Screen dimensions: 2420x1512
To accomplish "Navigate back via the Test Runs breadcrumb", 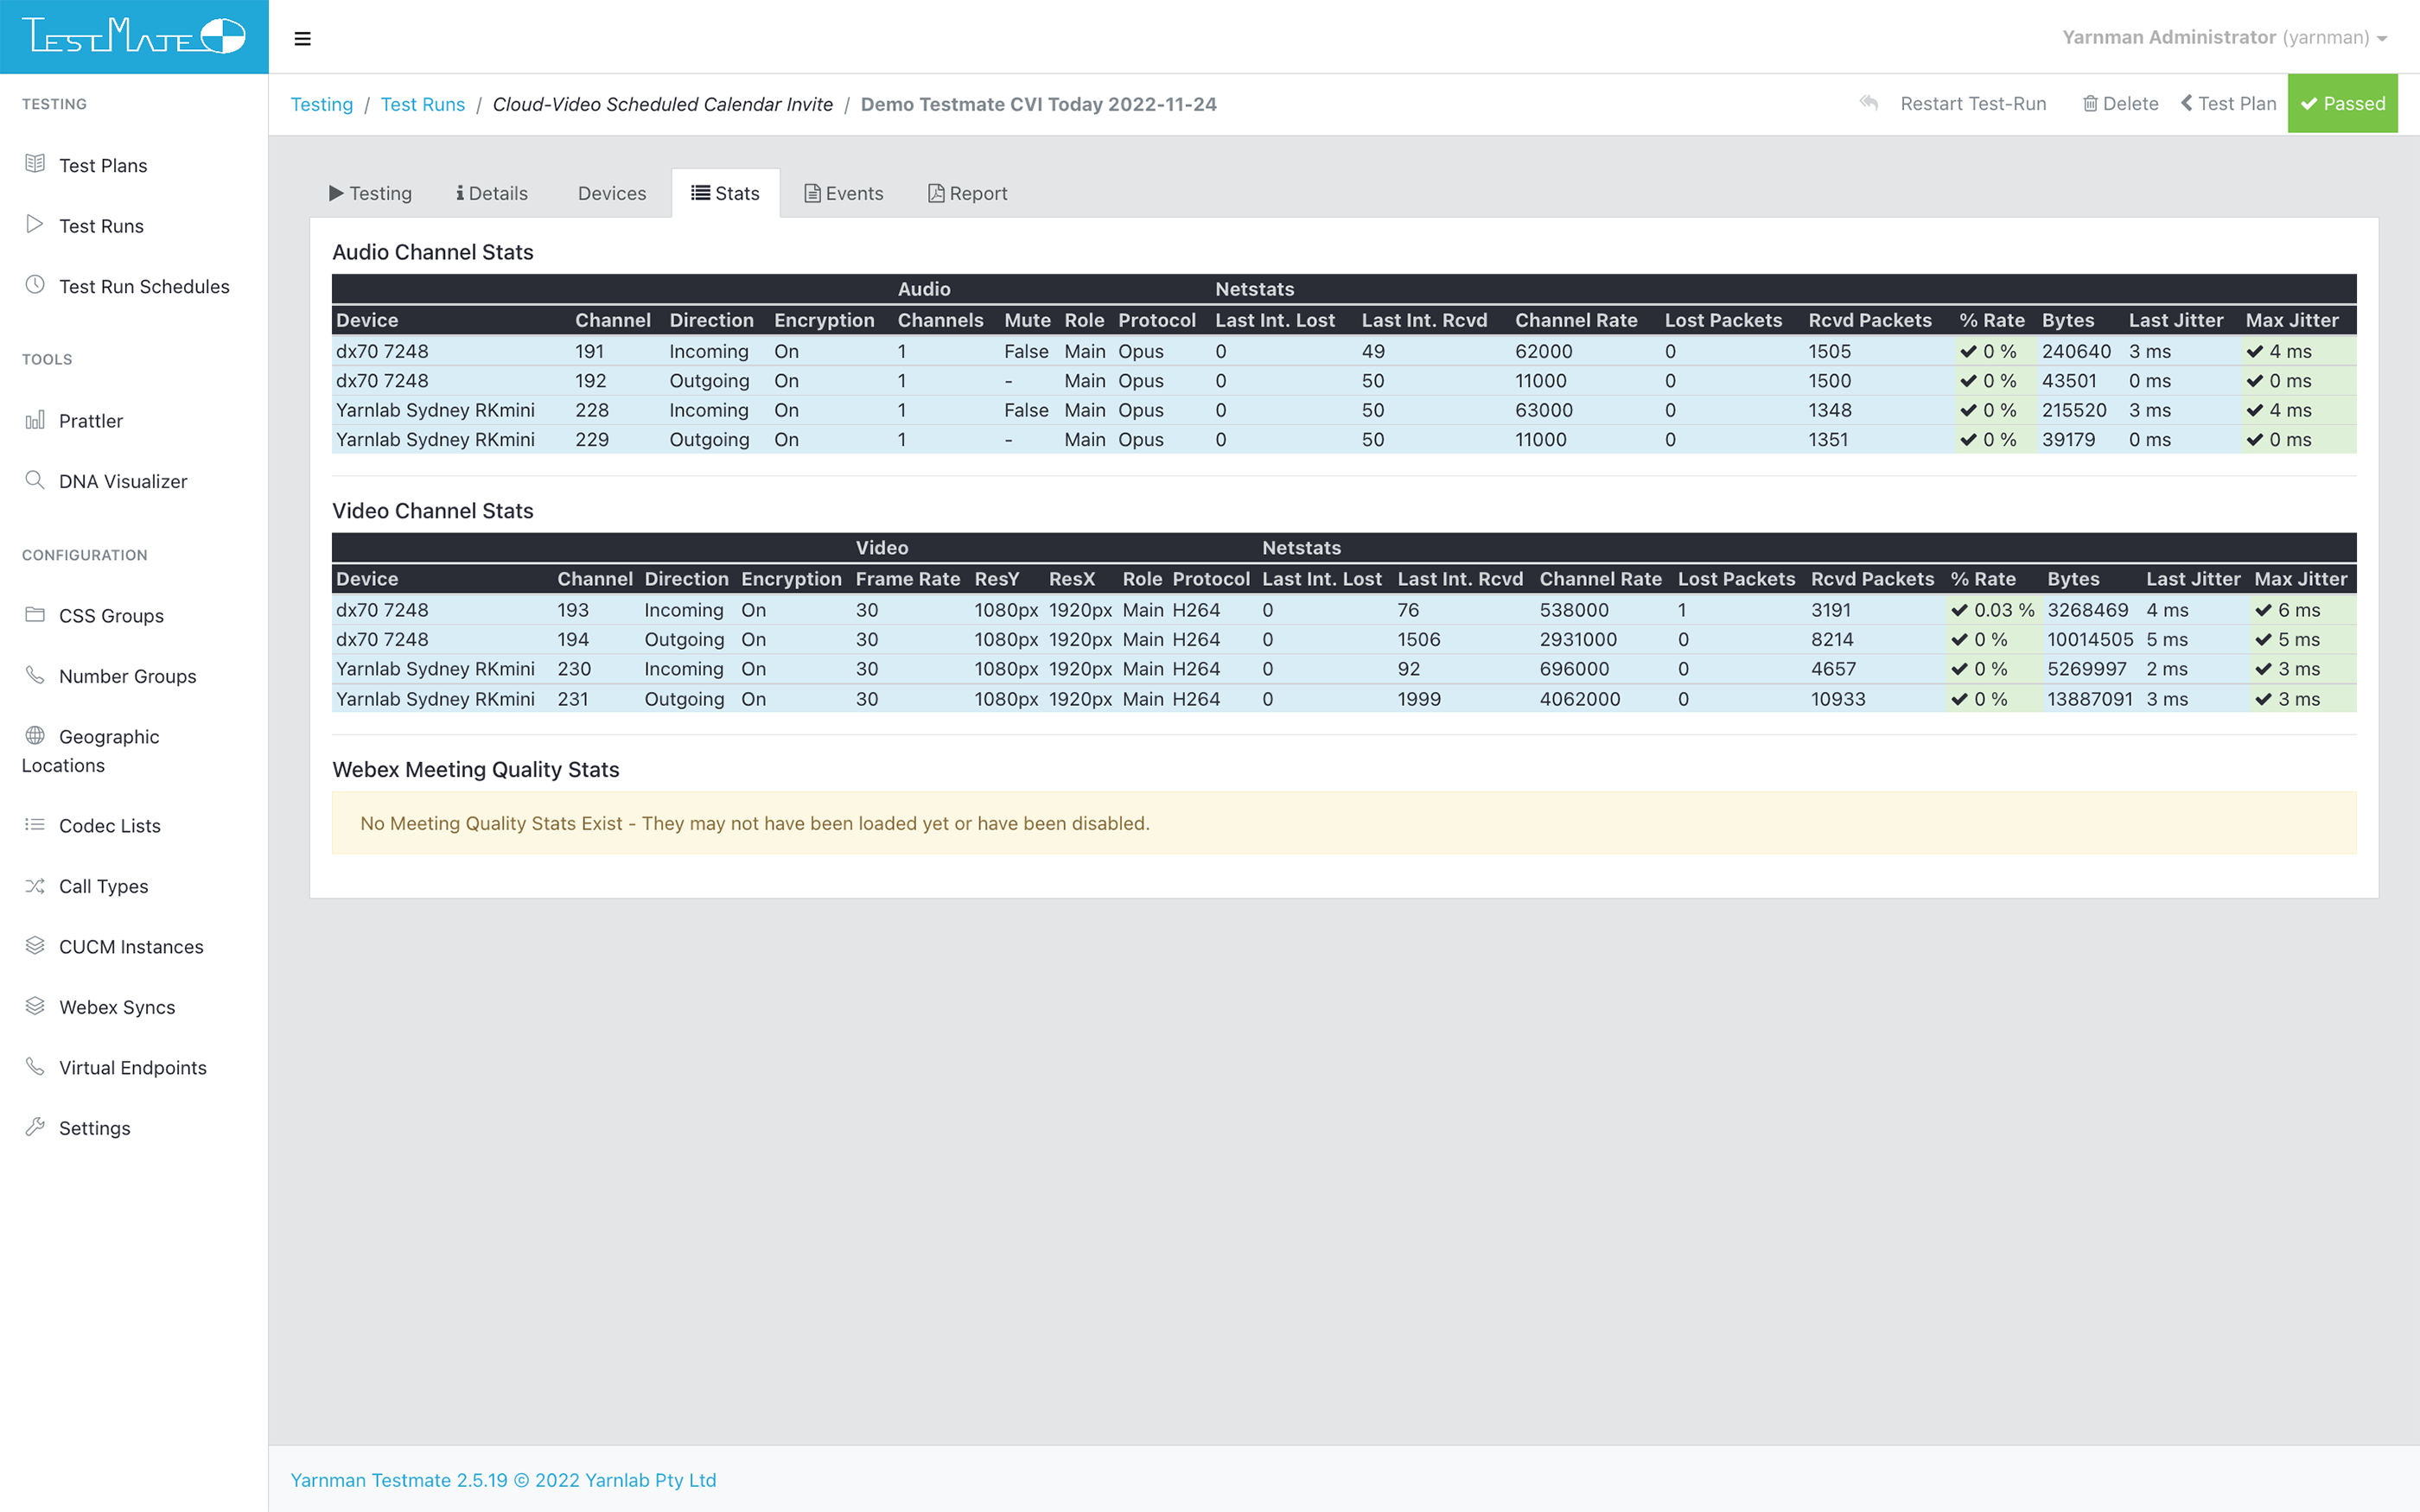I will [x=422, y=103].
